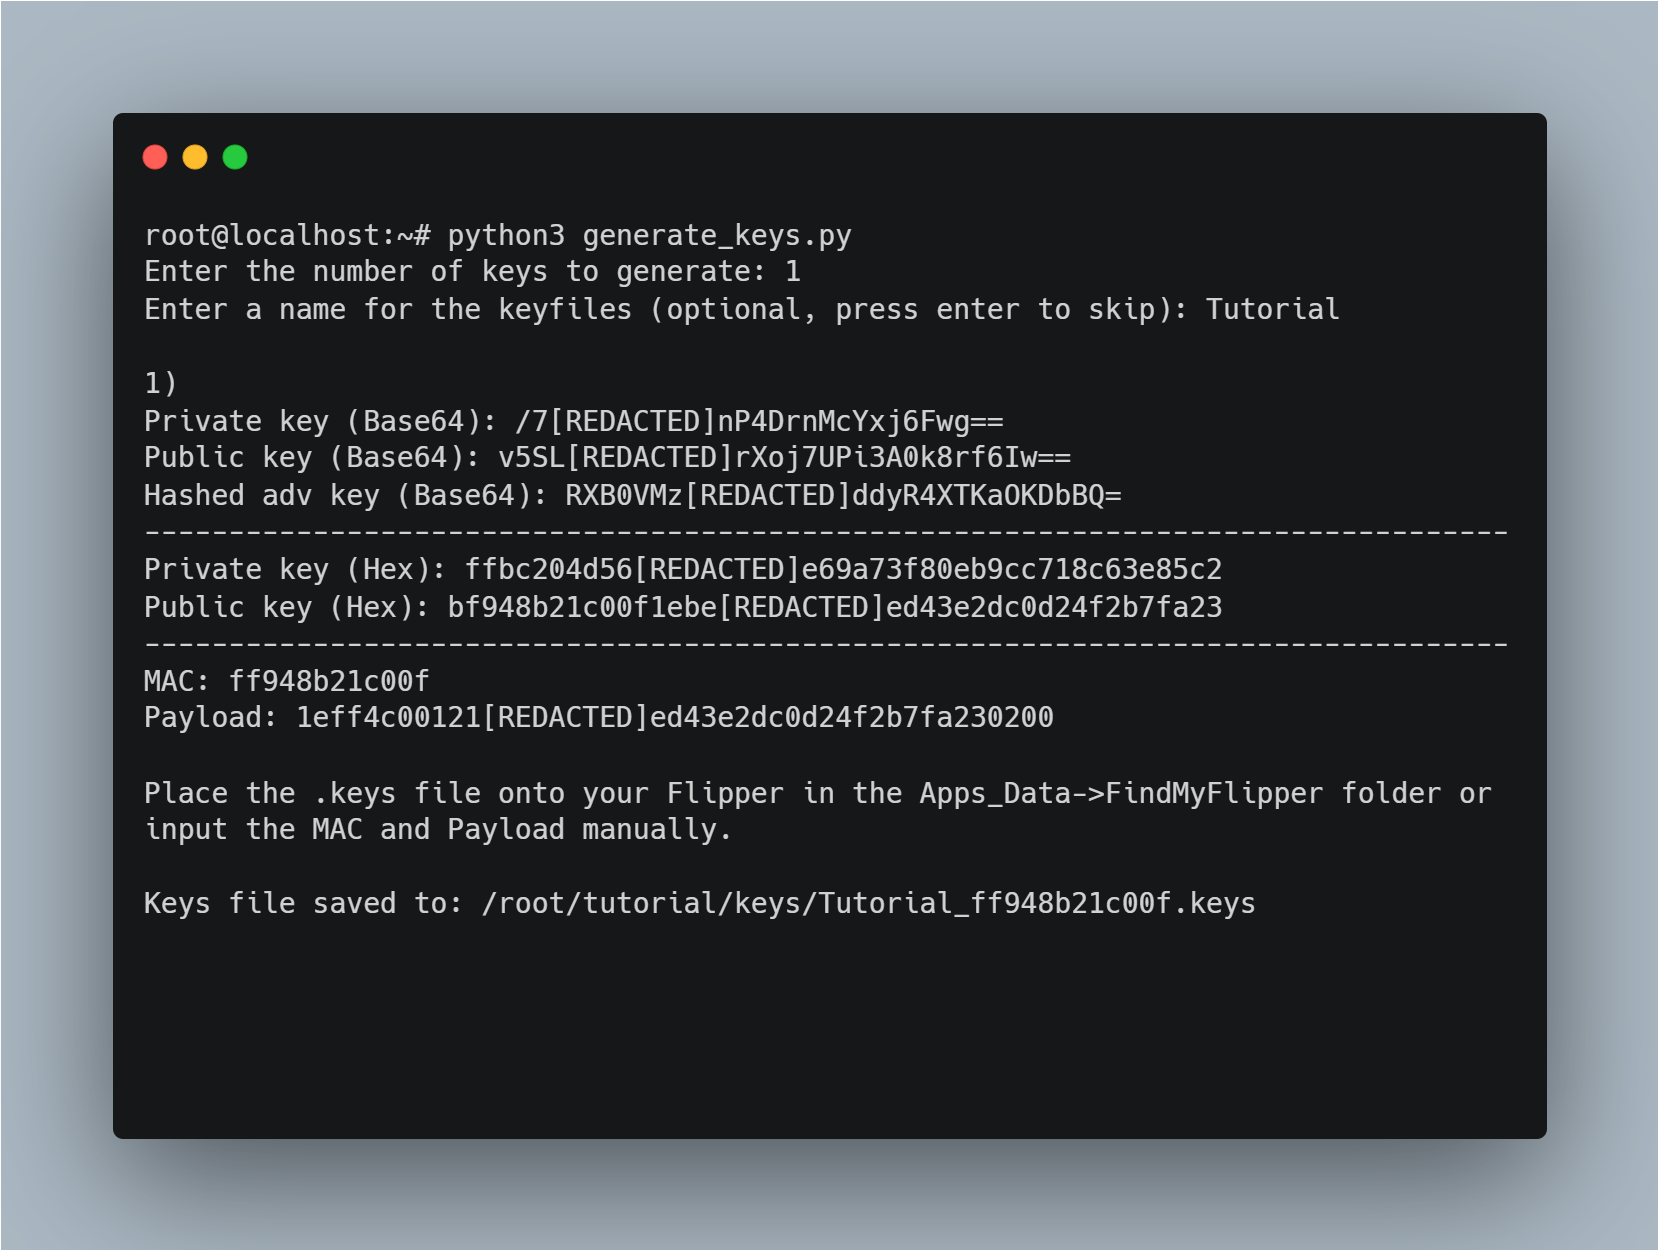Viewport: 1658px width, 1250px height.
Task: Click the python3 generate_keys.py command text
Action: point(649,236)
